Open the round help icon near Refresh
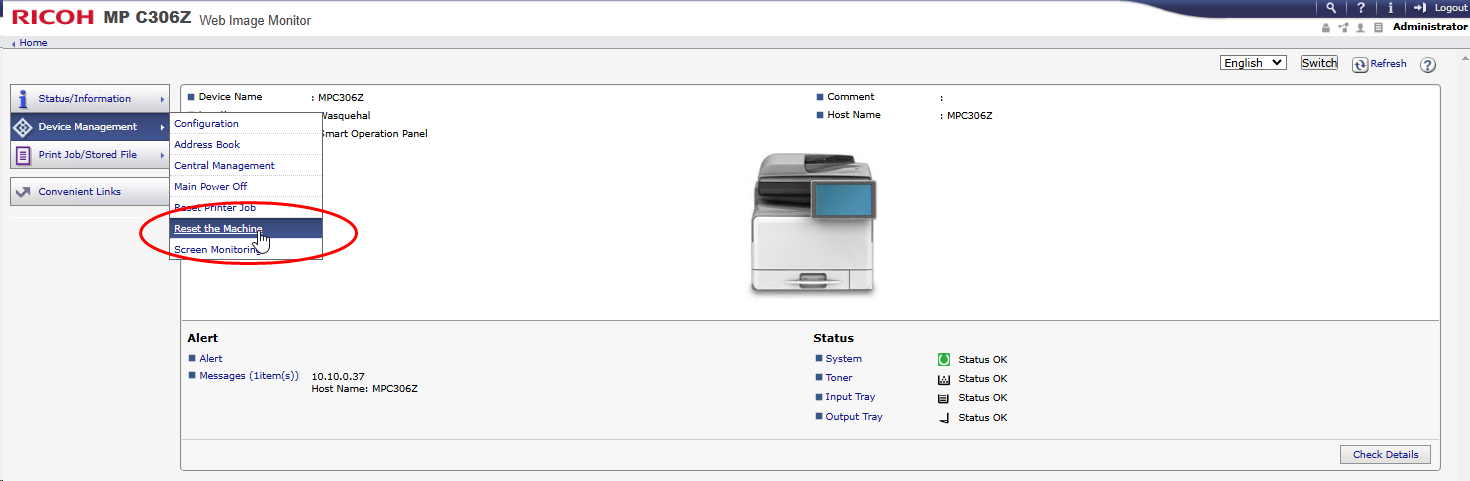Viewport: 1470px width, 481px height. click(1428, 65)
